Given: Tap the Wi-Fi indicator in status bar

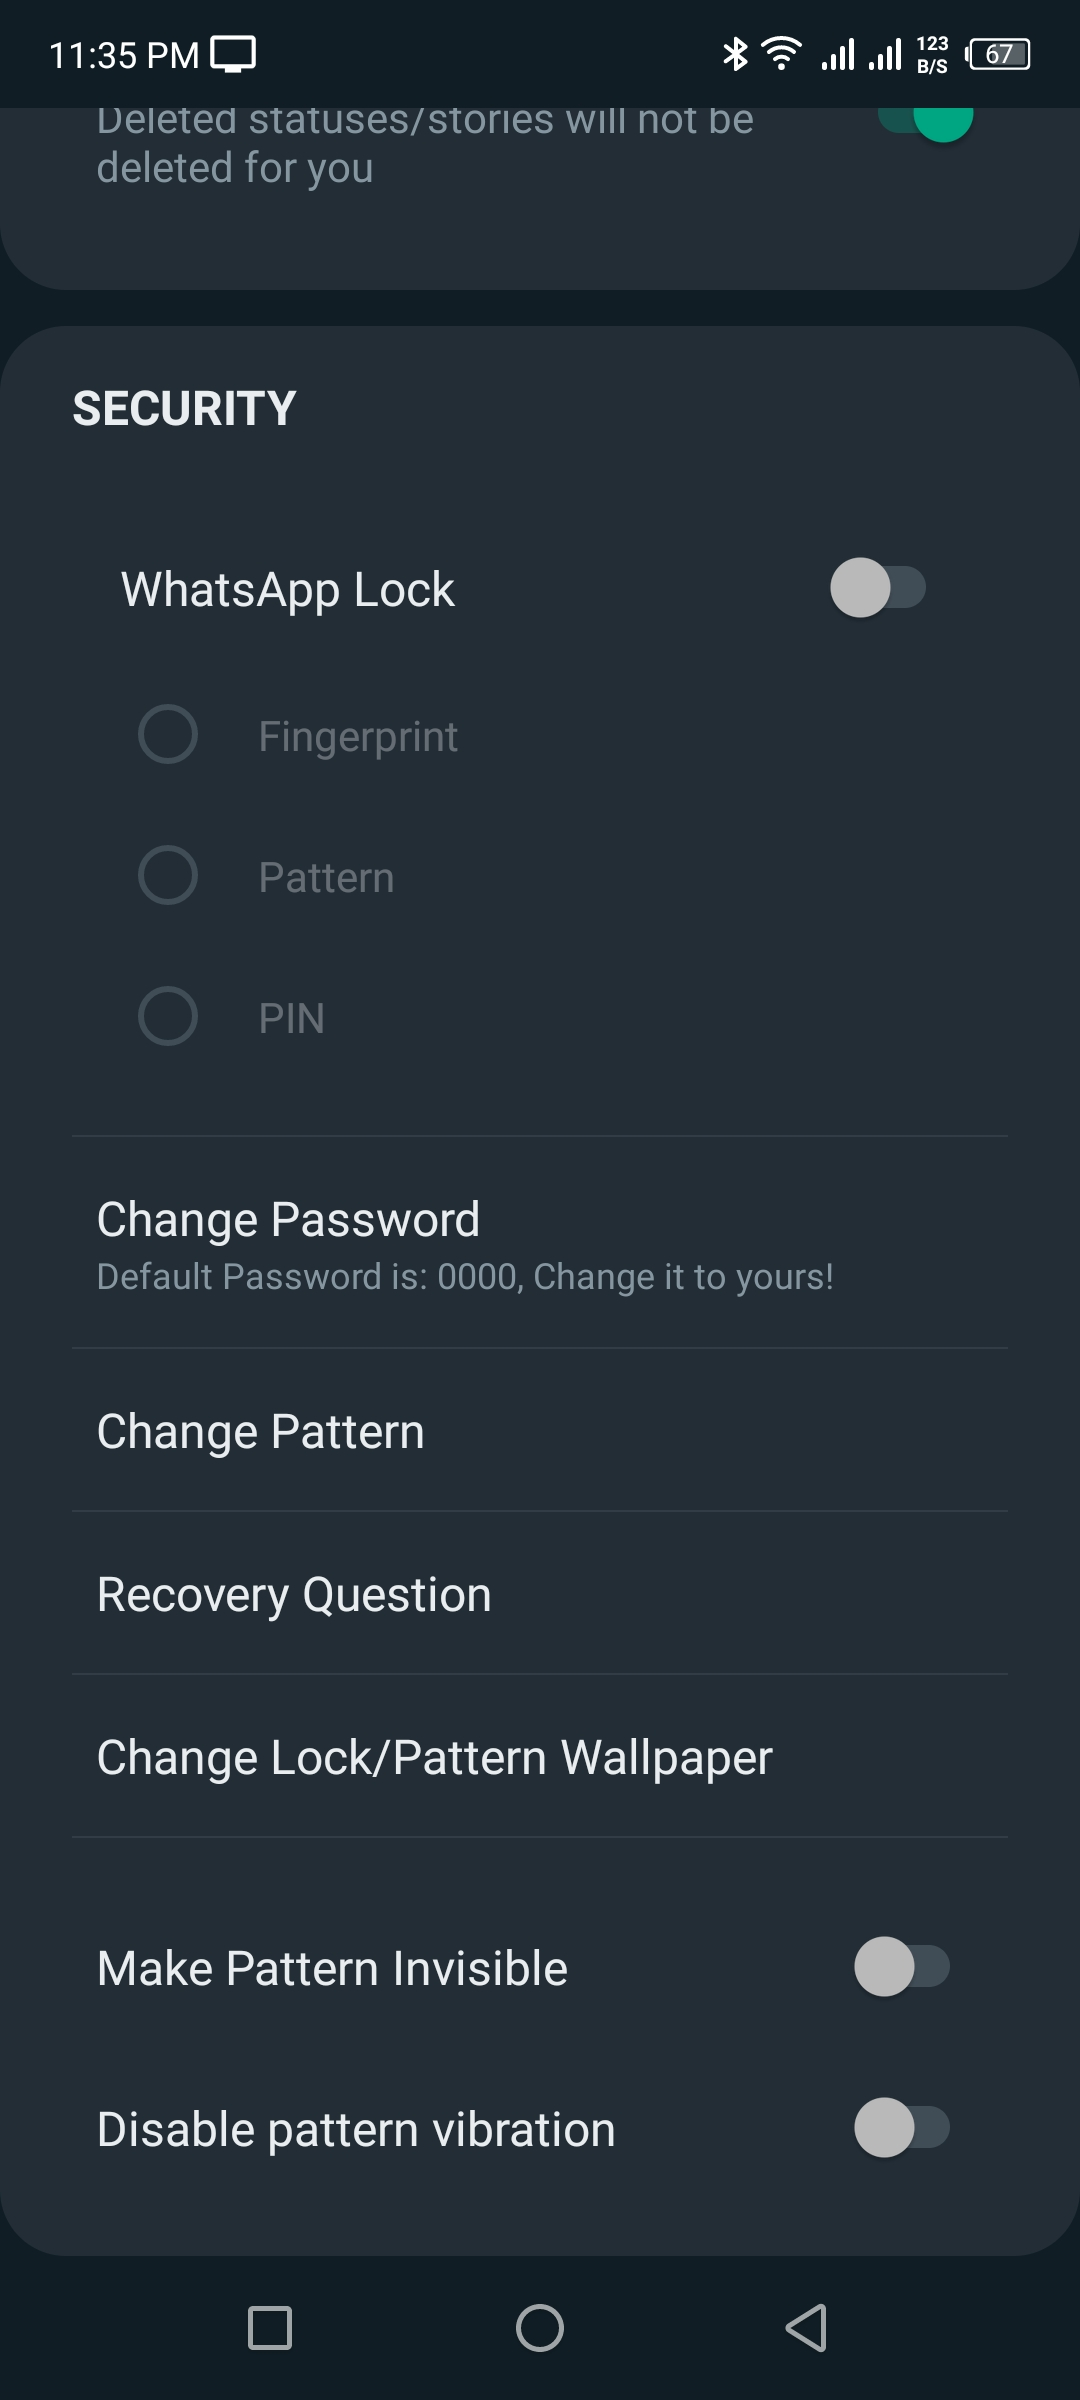Looking at the screenshot, I should click(x=781, y=53).
